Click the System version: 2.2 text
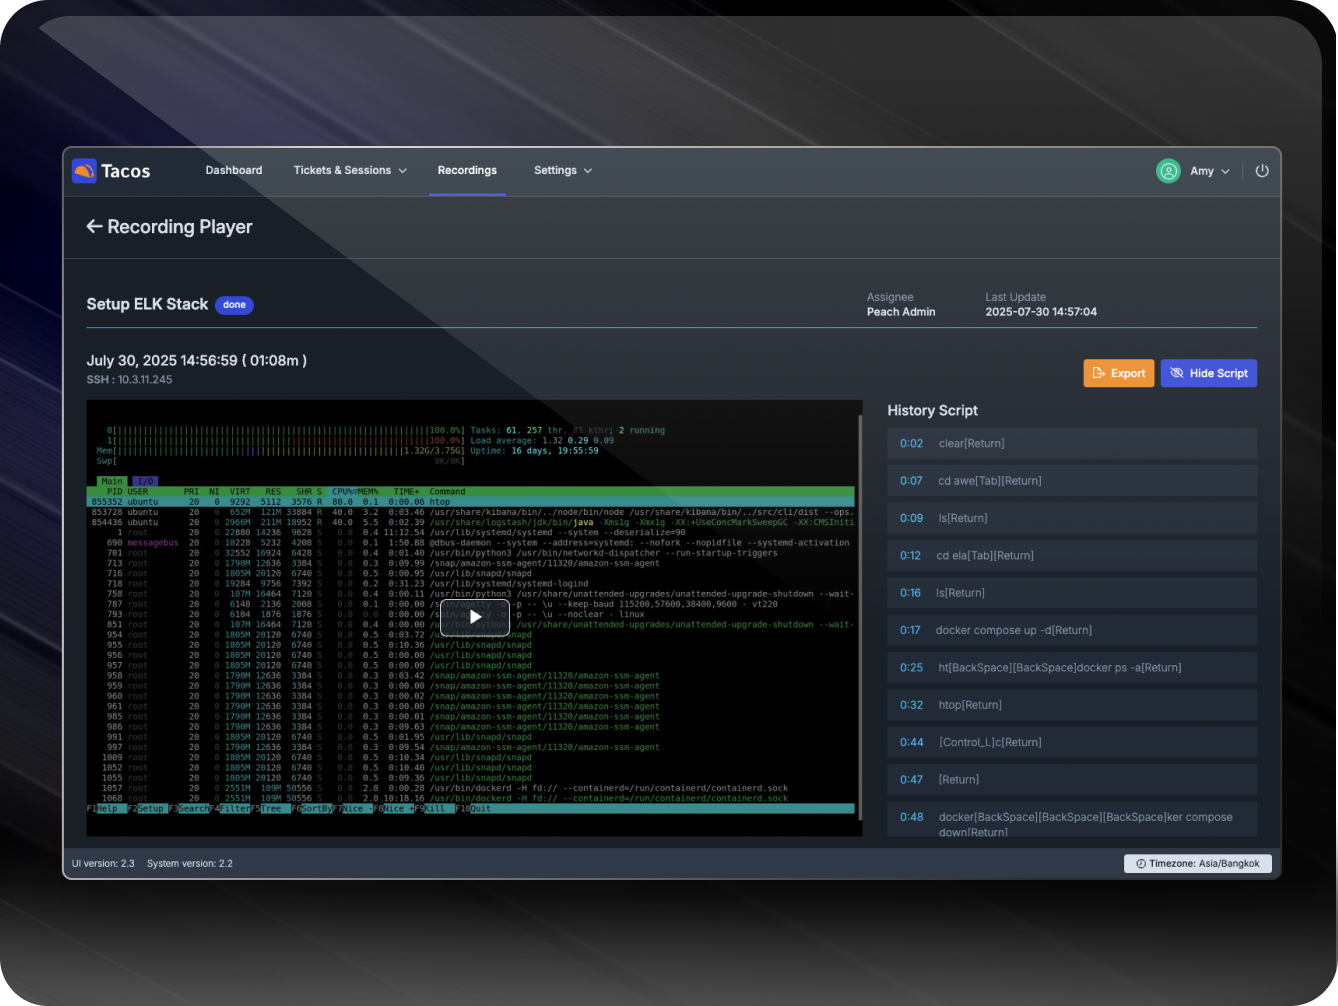1338x1006 pixels. [x=190, y=863]
